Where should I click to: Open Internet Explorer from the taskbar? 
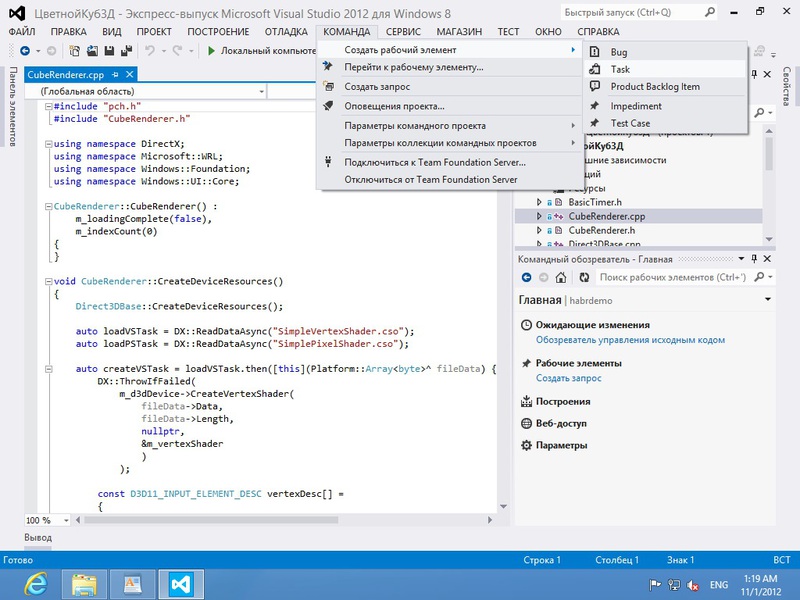point(35,584)
